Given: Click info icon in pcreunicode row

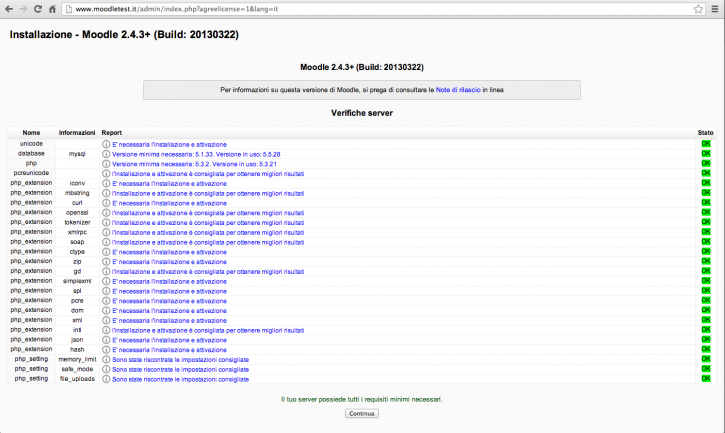Looking at the screenshot, I should tap(106, 173).
